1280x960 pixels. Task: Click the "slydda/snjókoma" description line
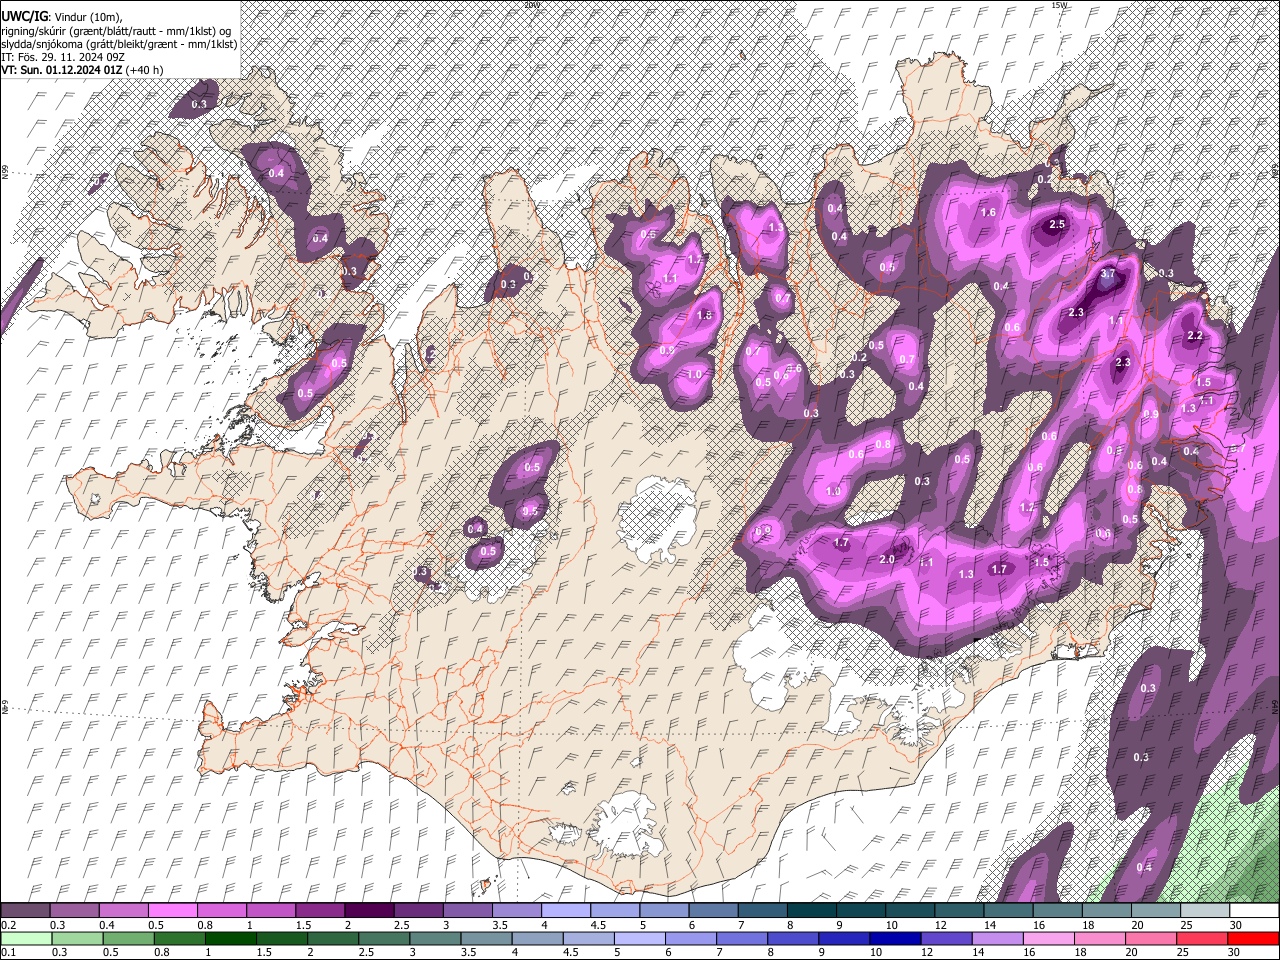click(x=119, y=44)
